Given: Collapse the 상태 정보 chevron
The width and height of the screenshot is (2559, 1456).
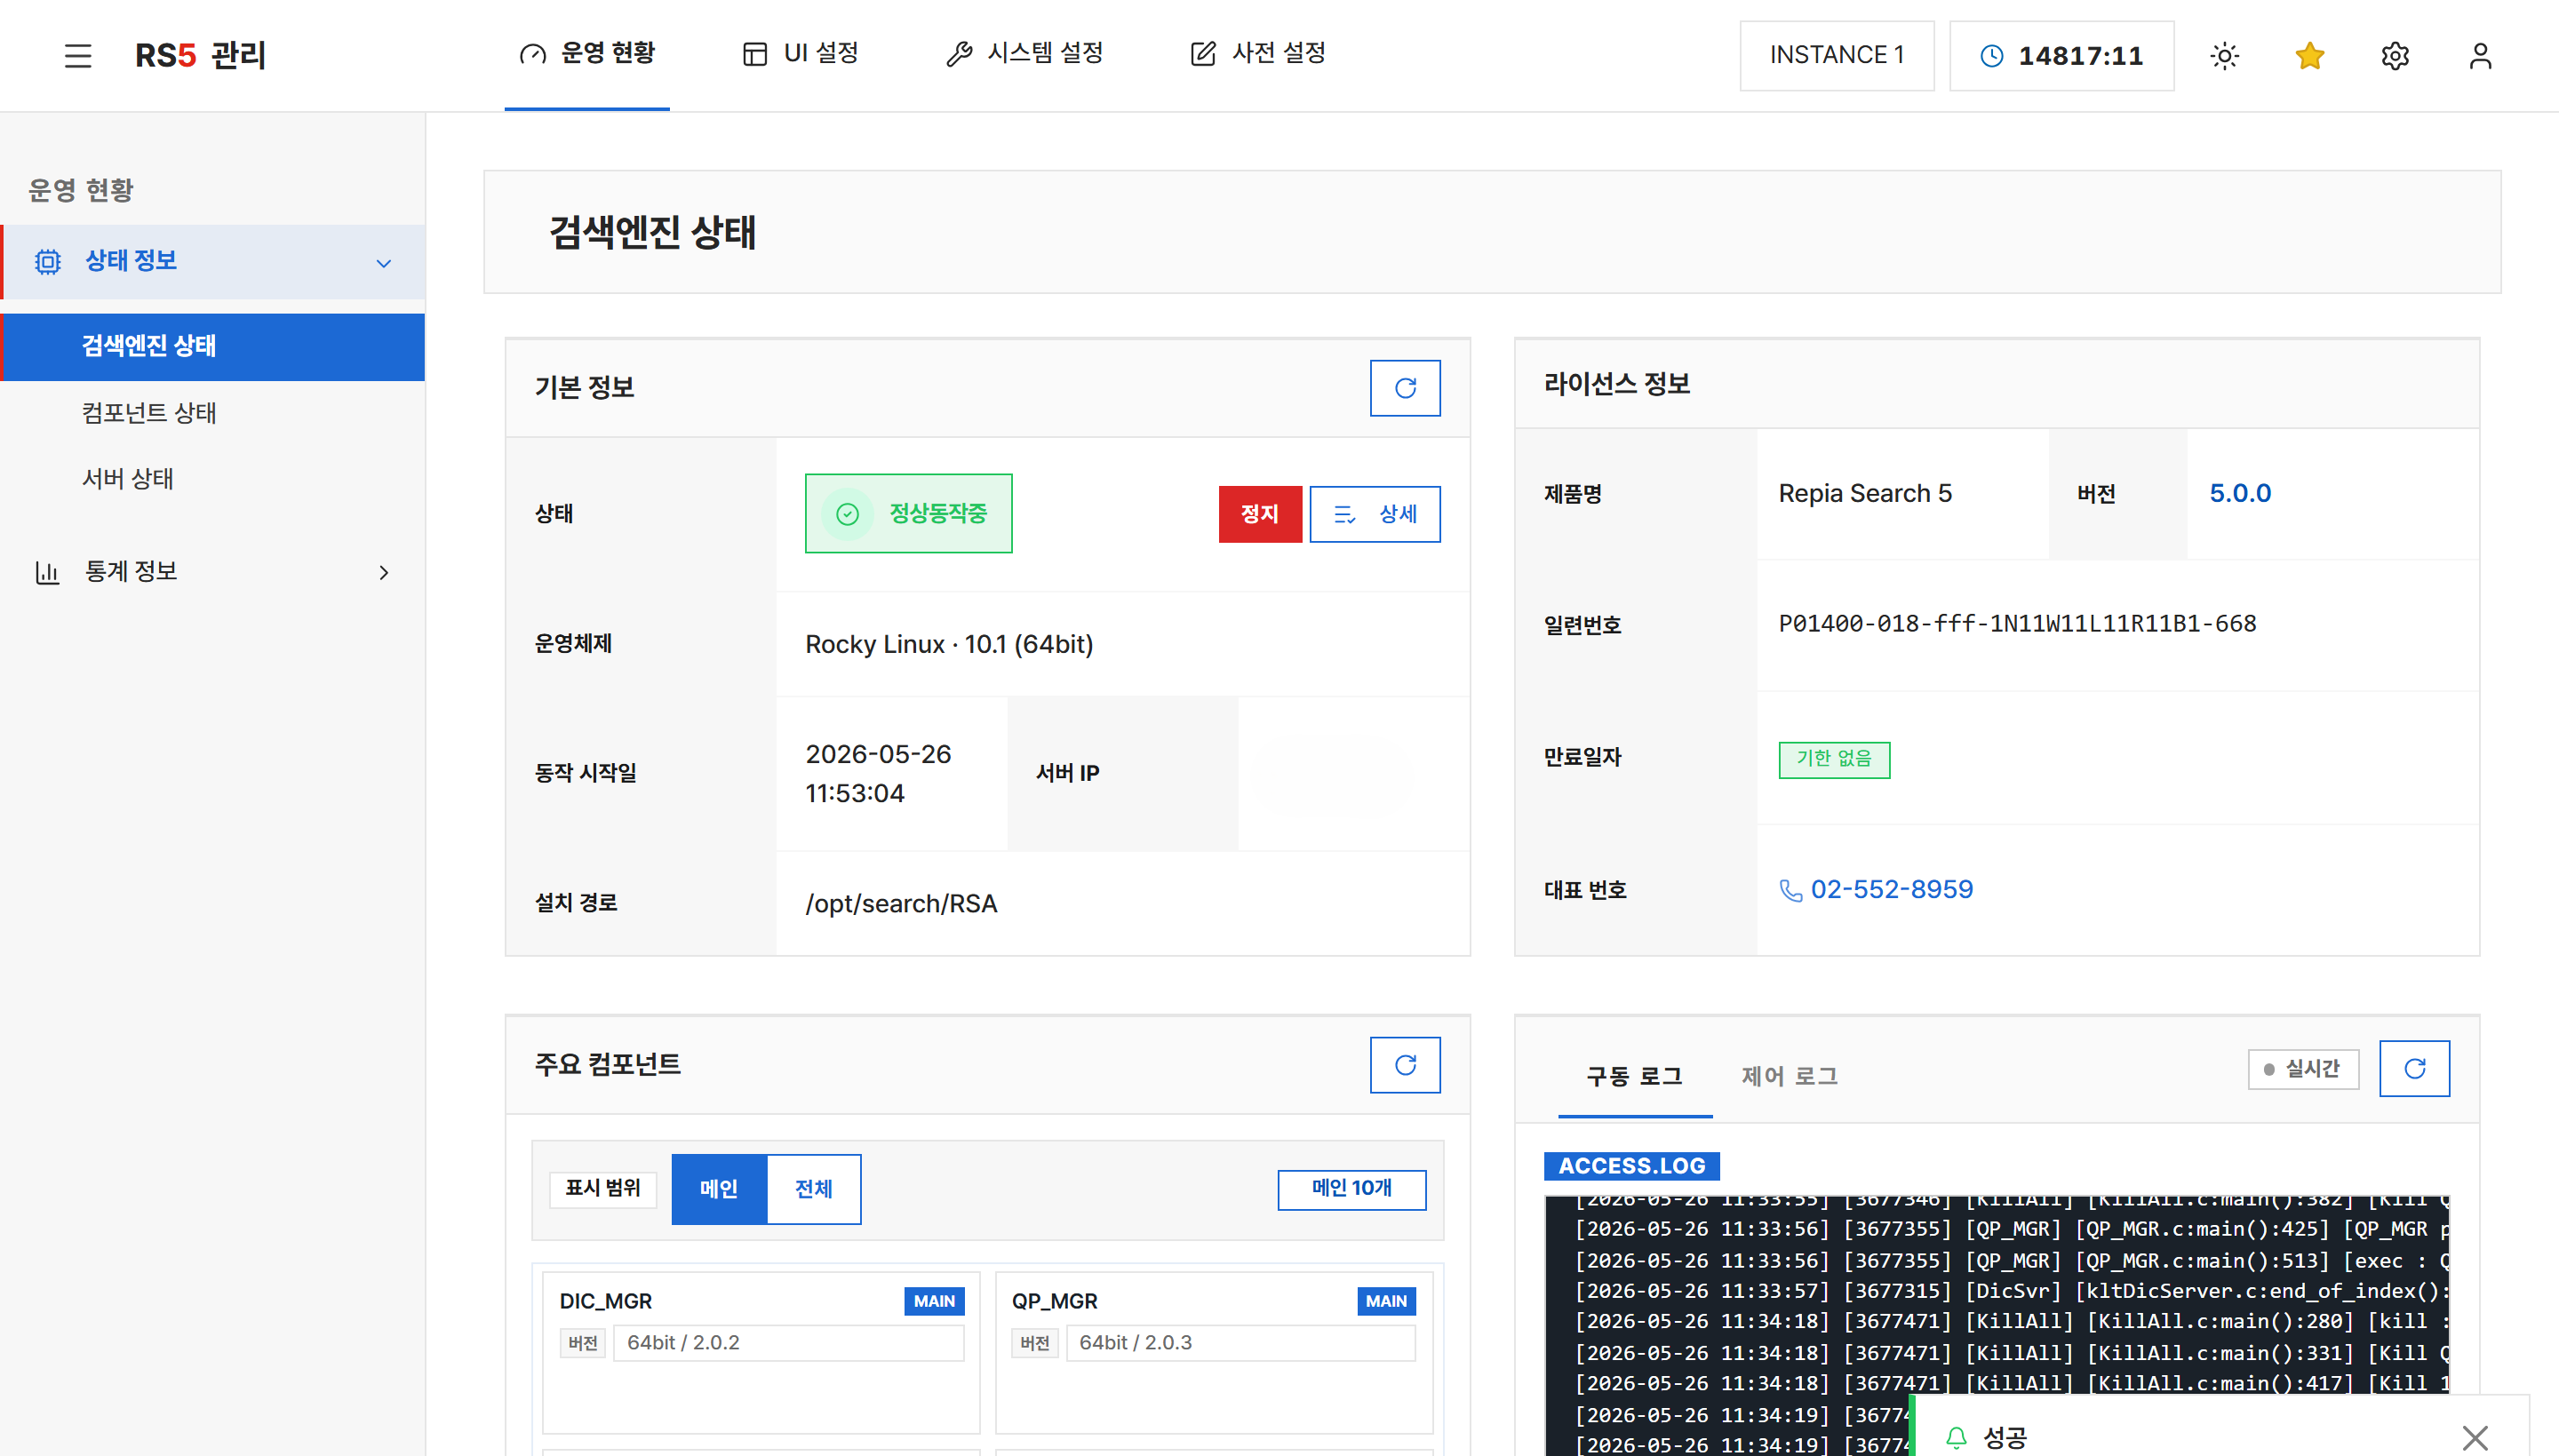Looking at the screenshot, I should click(383, 264).
